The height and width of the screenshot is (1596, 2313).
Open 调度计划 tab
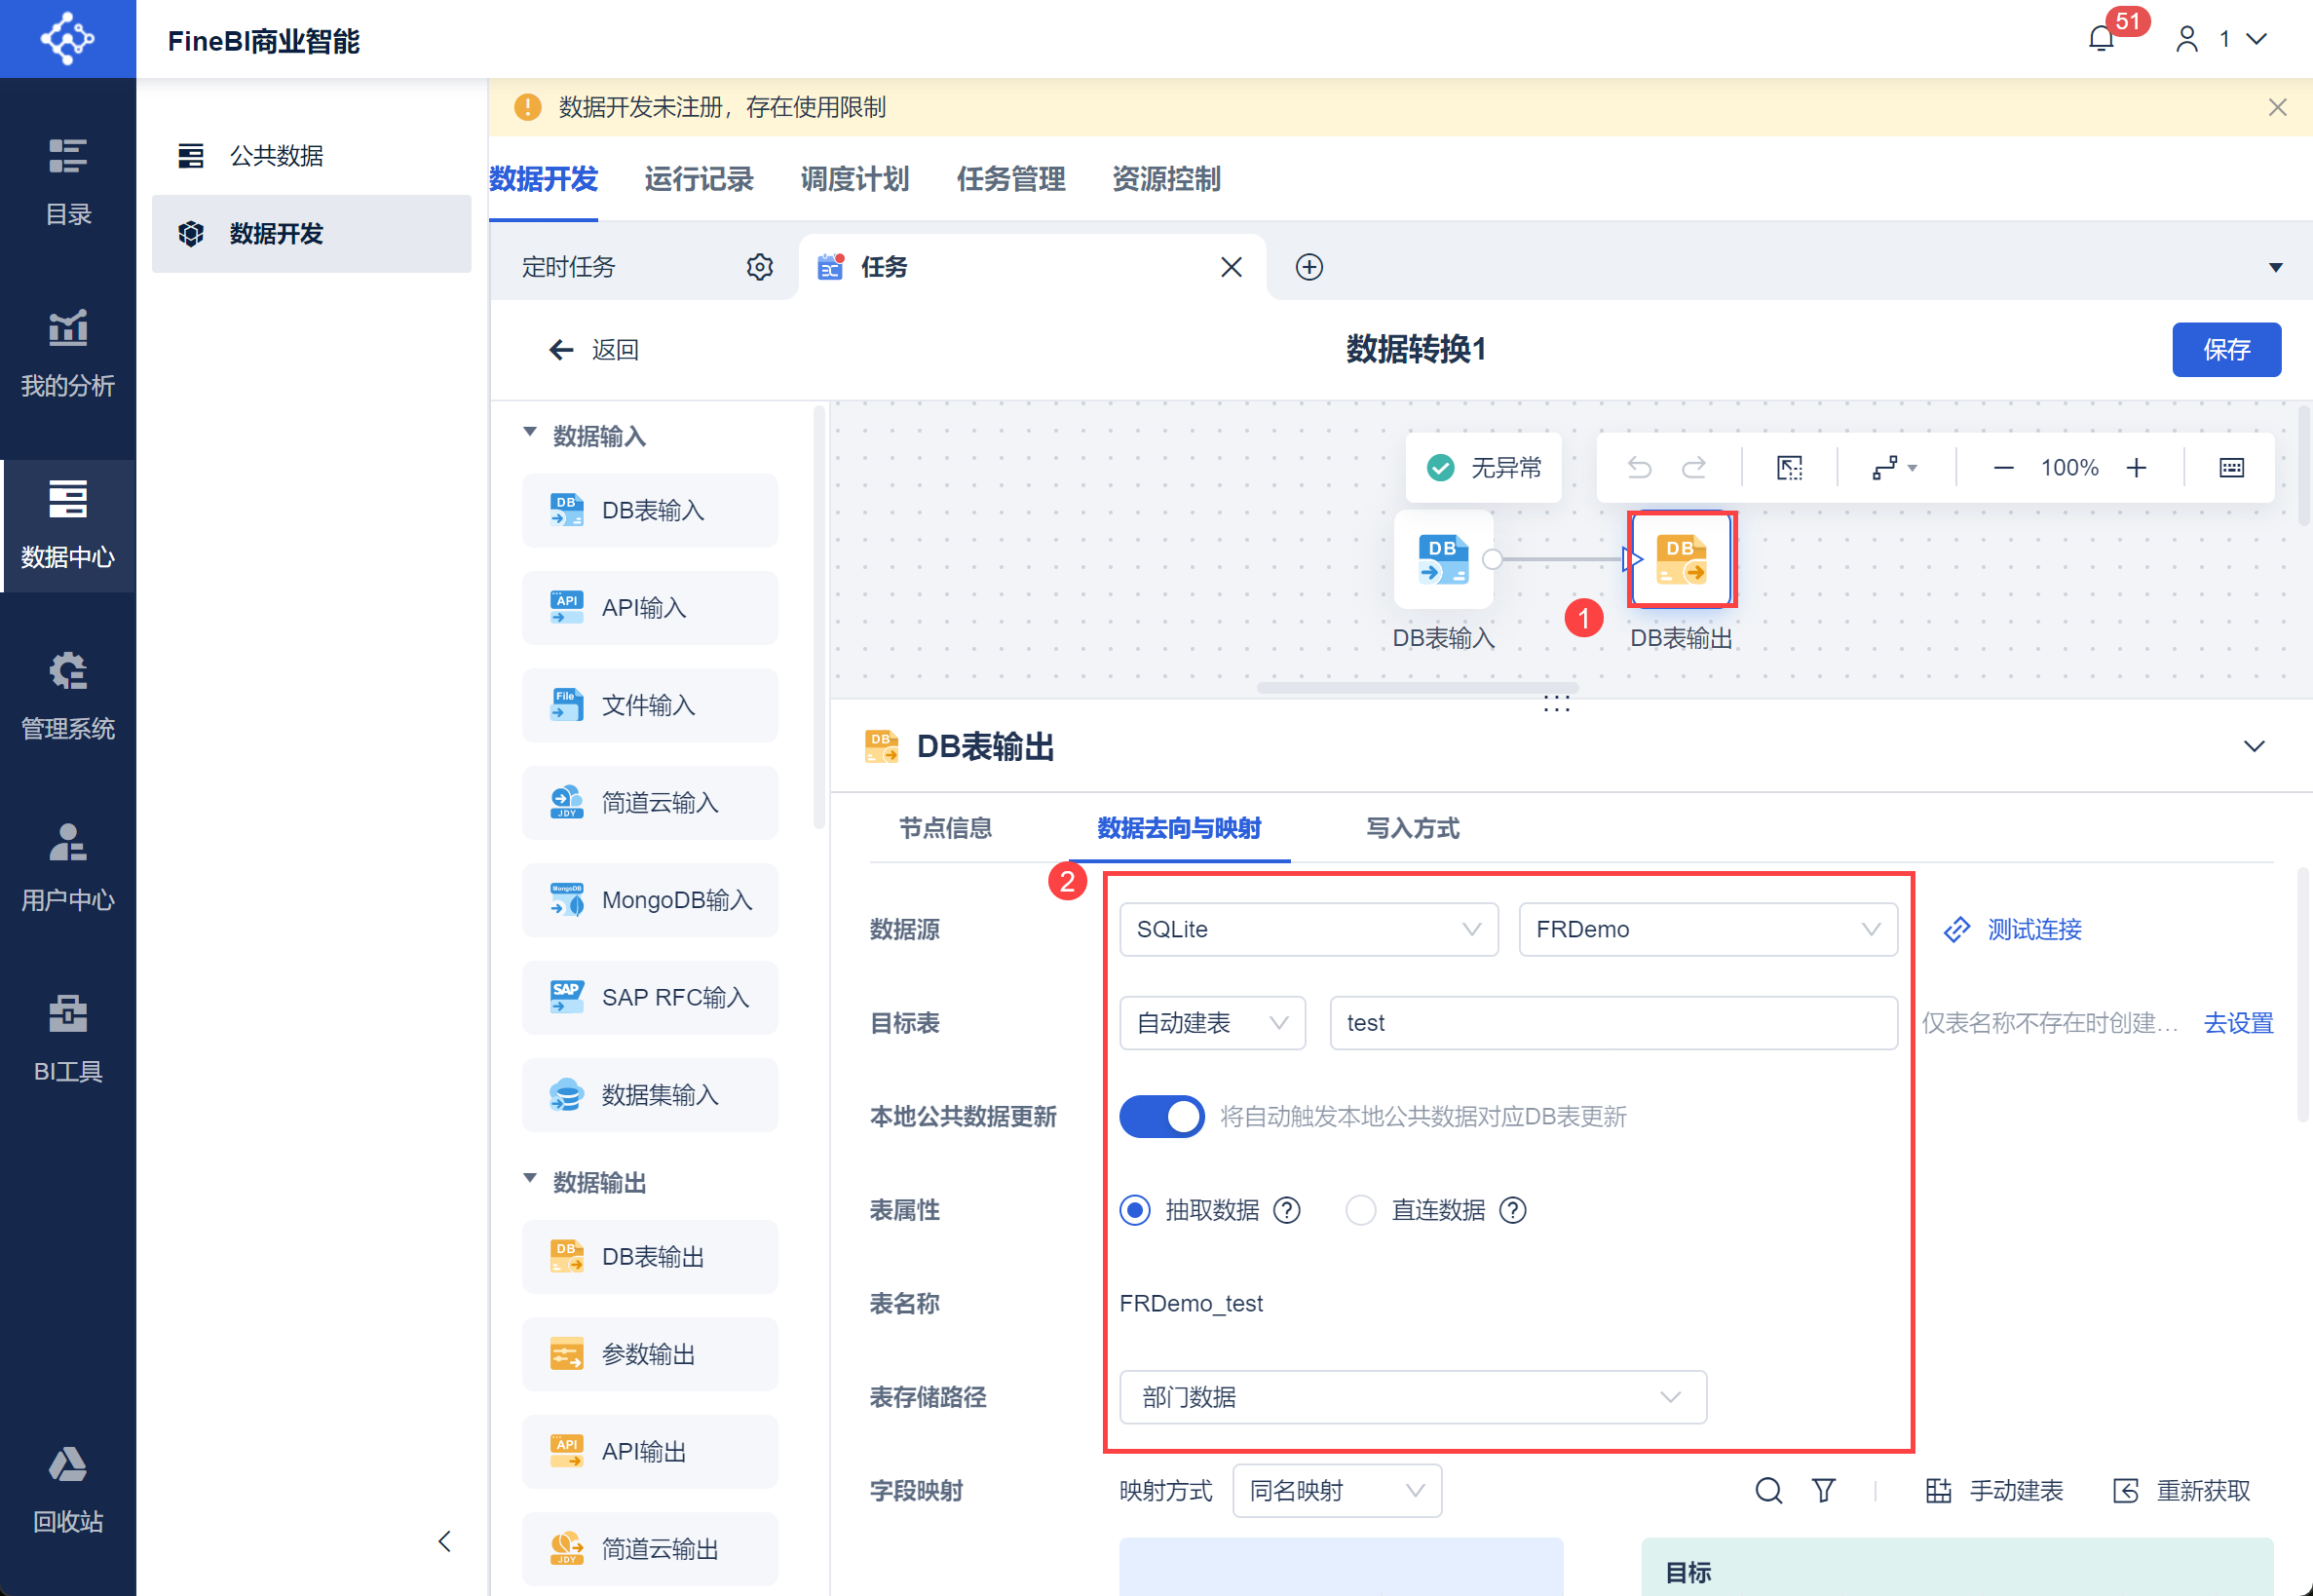pyautogui.click(x=854, y=179)
